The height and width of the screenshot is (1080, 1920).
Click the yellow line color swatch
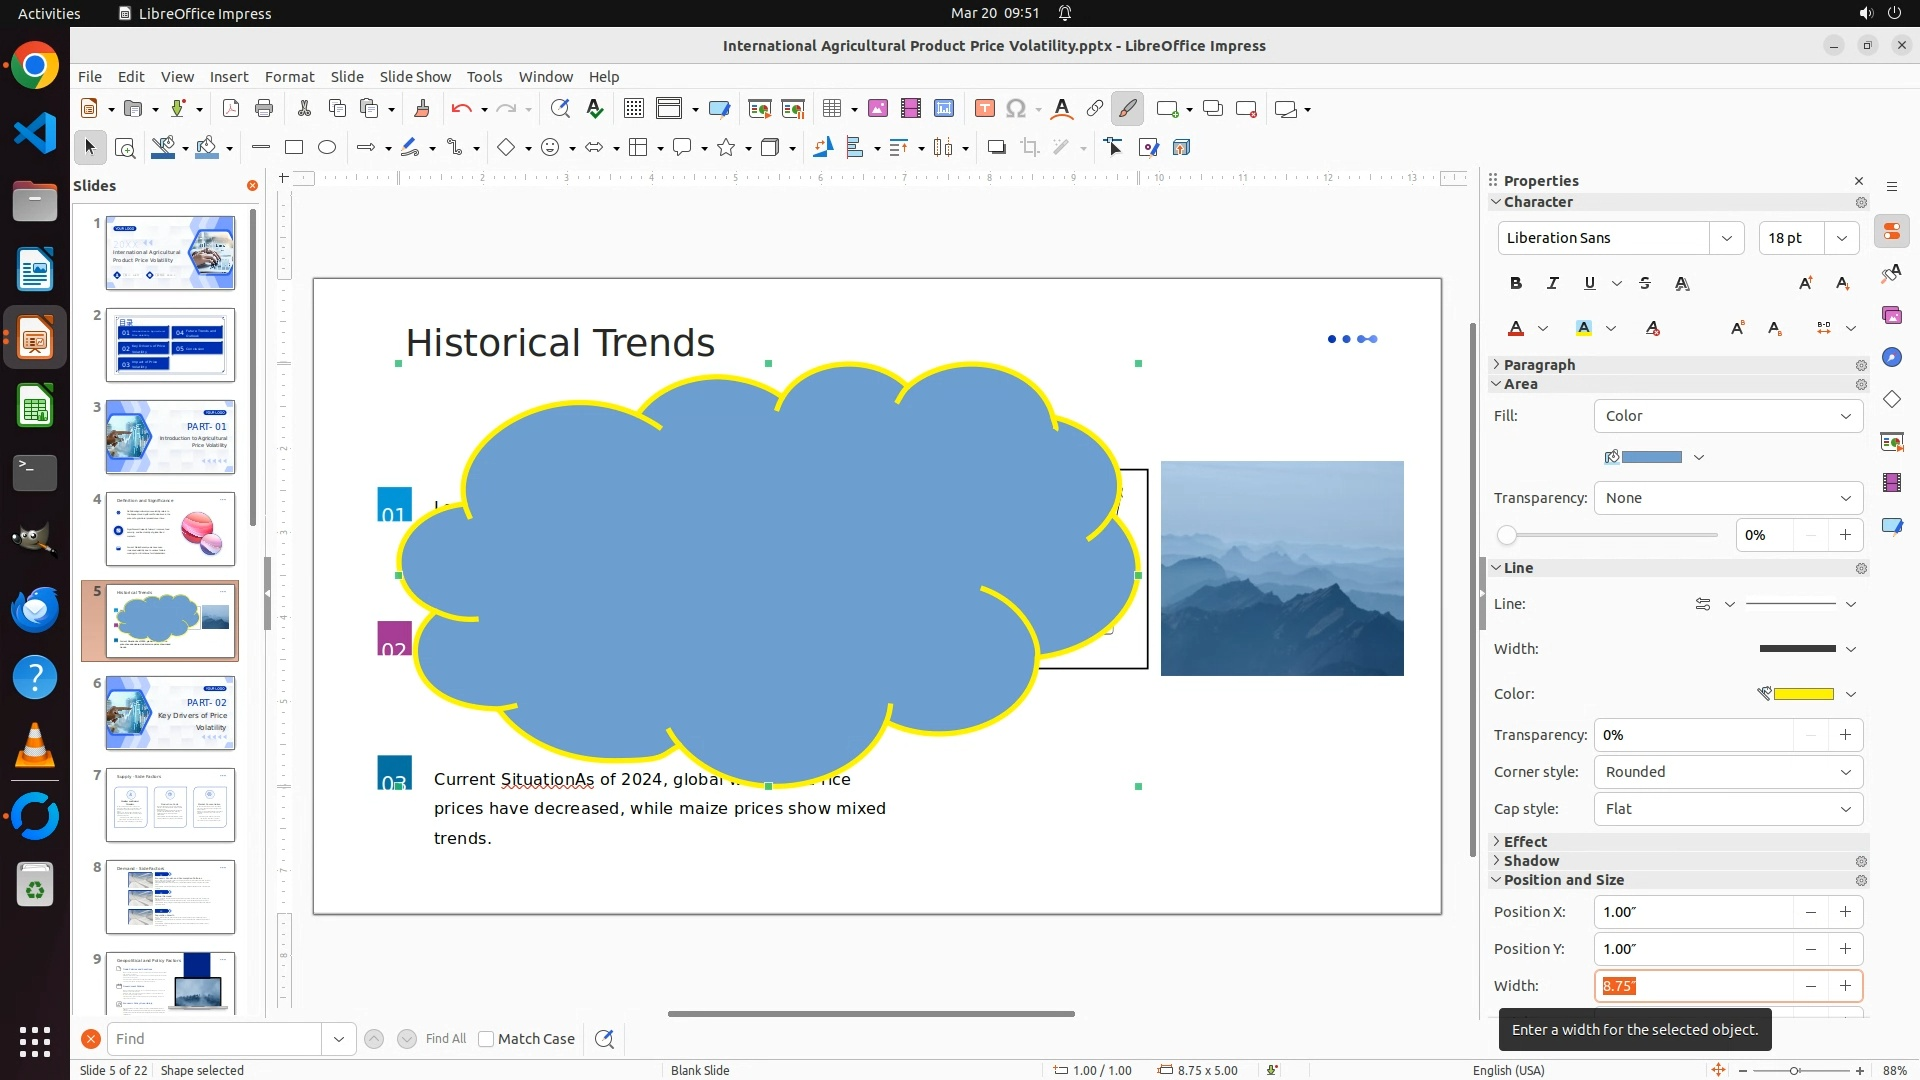(x=1803, y=694)
